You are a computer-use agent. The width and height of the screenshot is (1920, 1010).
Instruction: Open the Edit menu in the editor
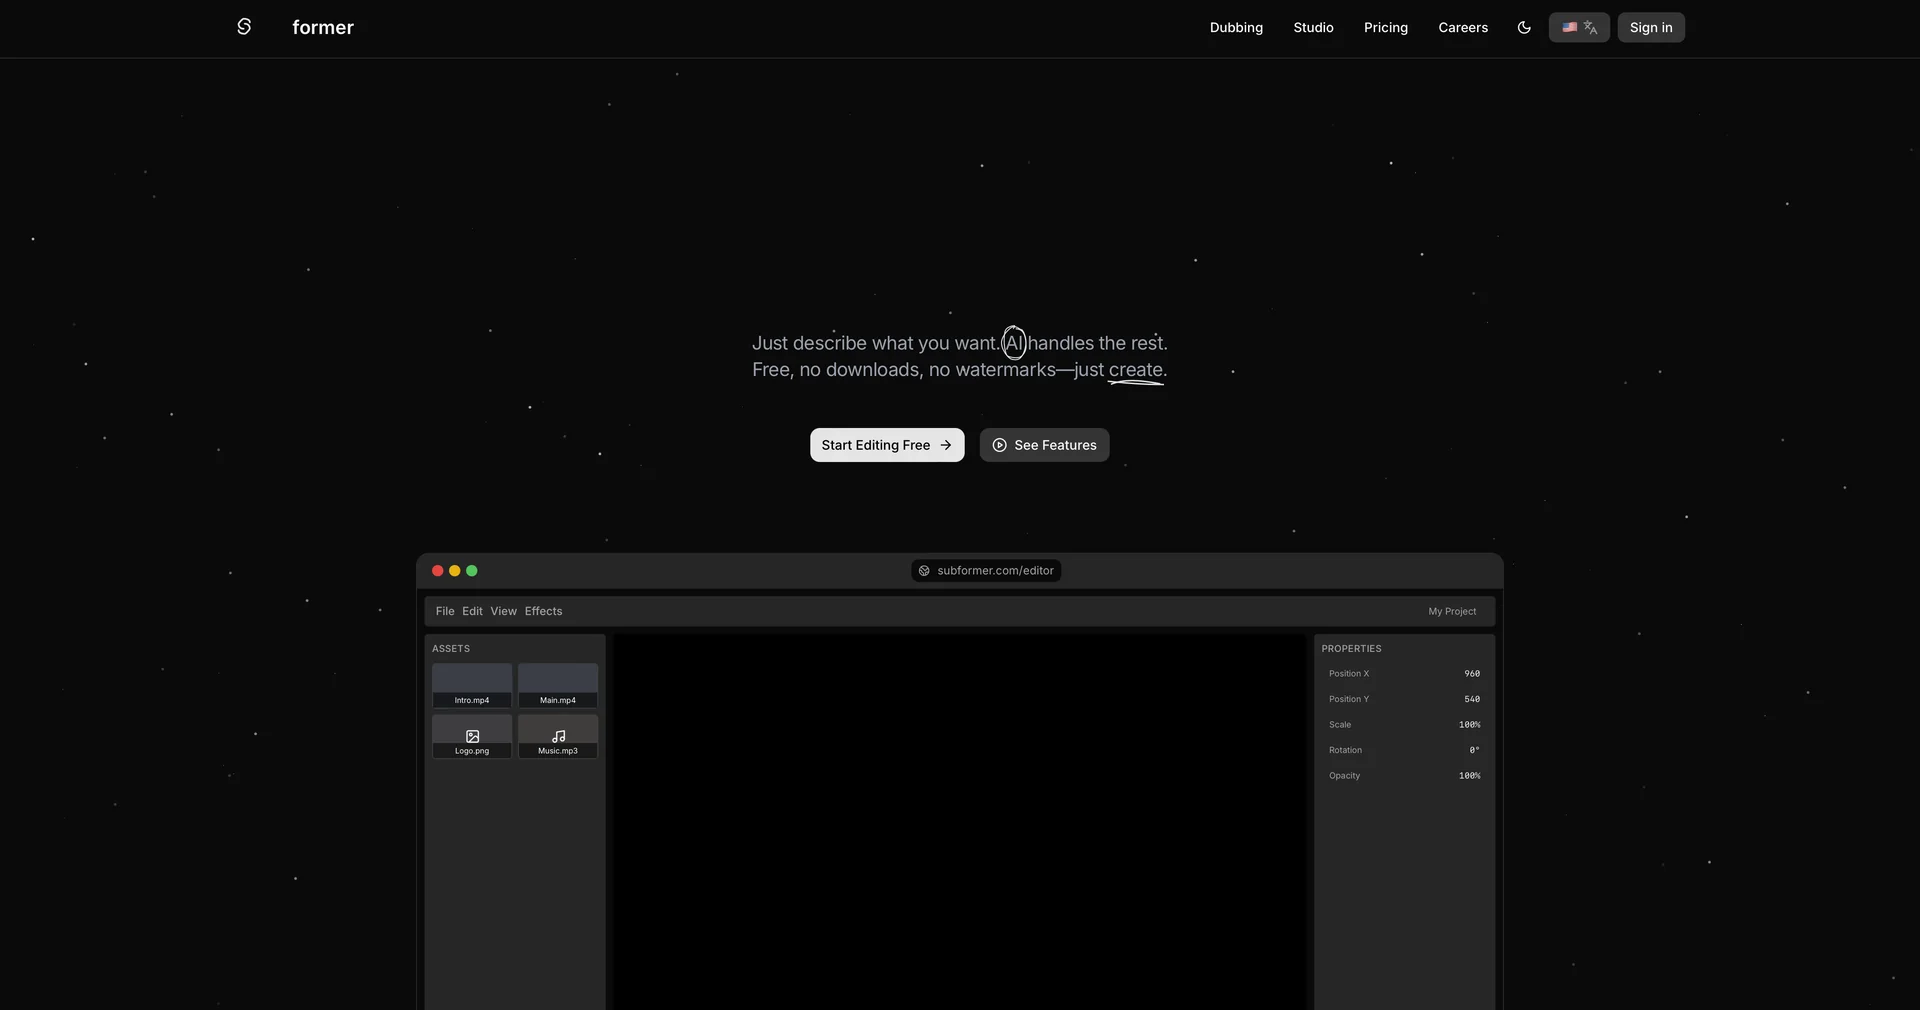tap(472, 611)
